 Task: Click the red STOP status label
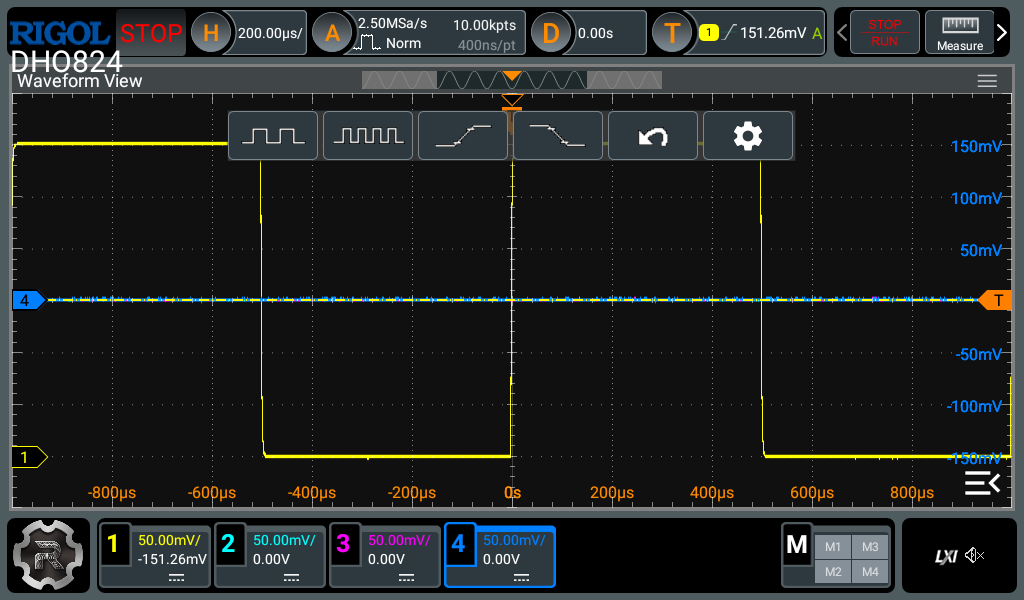(x=151, y=33)
